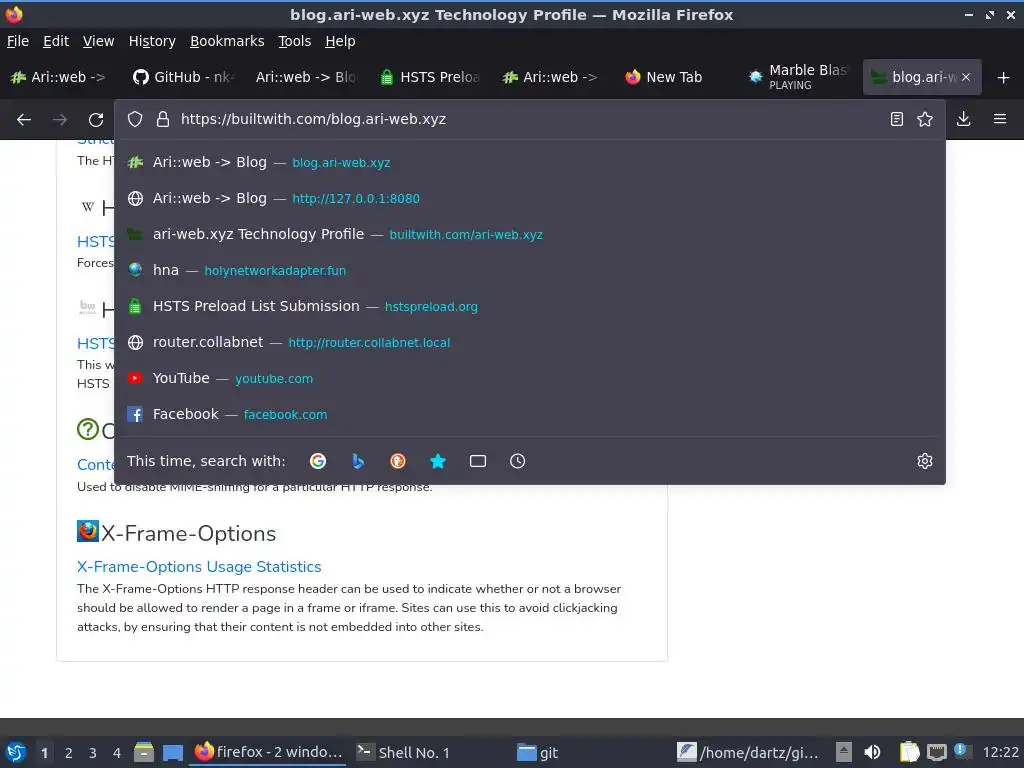Bookmark this page with the star
This screenshot has width=1024, height=768.
(925, 120)
